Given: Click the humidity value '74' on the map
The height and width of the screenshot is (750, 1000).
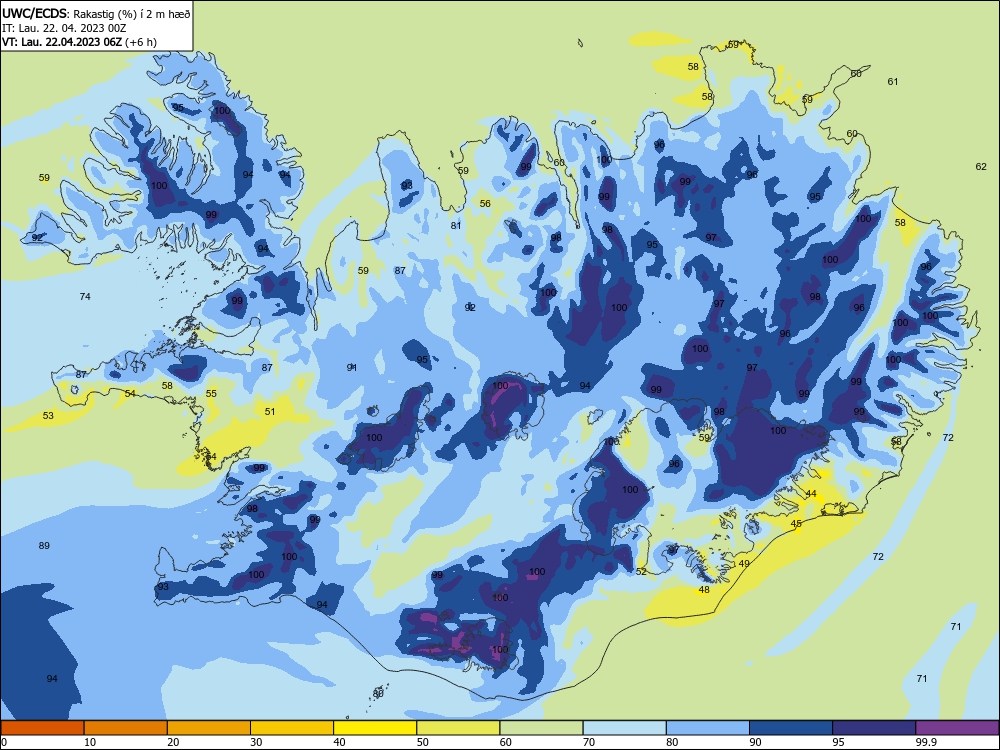Looking at the screenshot, I should 85,297.
